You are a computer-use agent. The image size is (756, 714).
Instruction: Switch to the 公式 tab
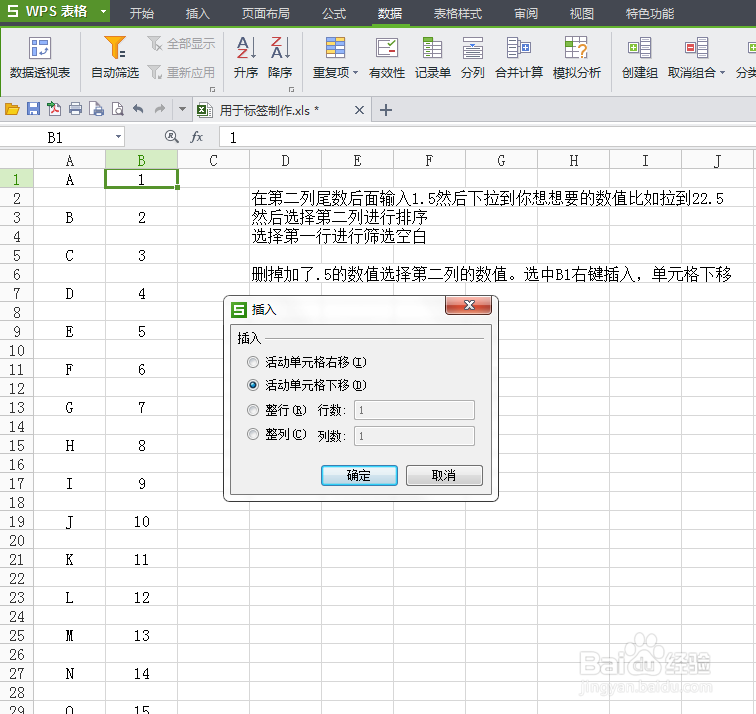click(334, 13)
